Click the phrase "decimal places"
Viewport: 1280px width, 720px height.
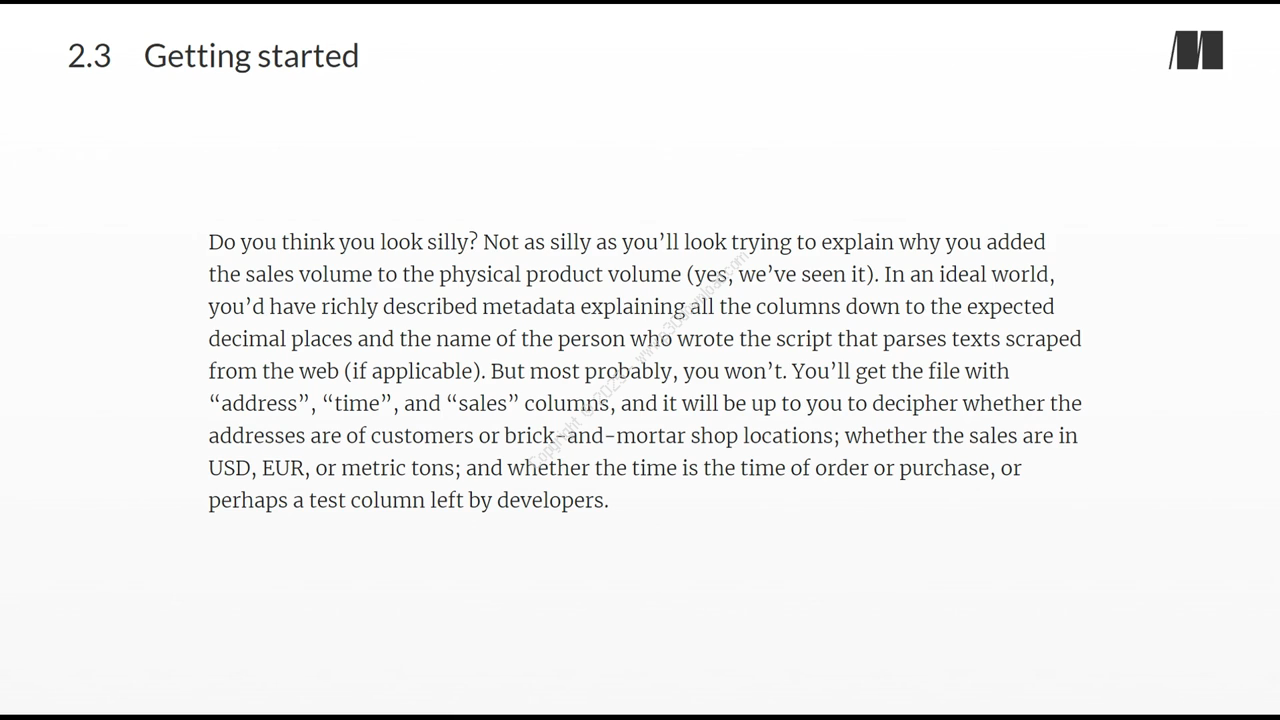click(x=280, y=339)
